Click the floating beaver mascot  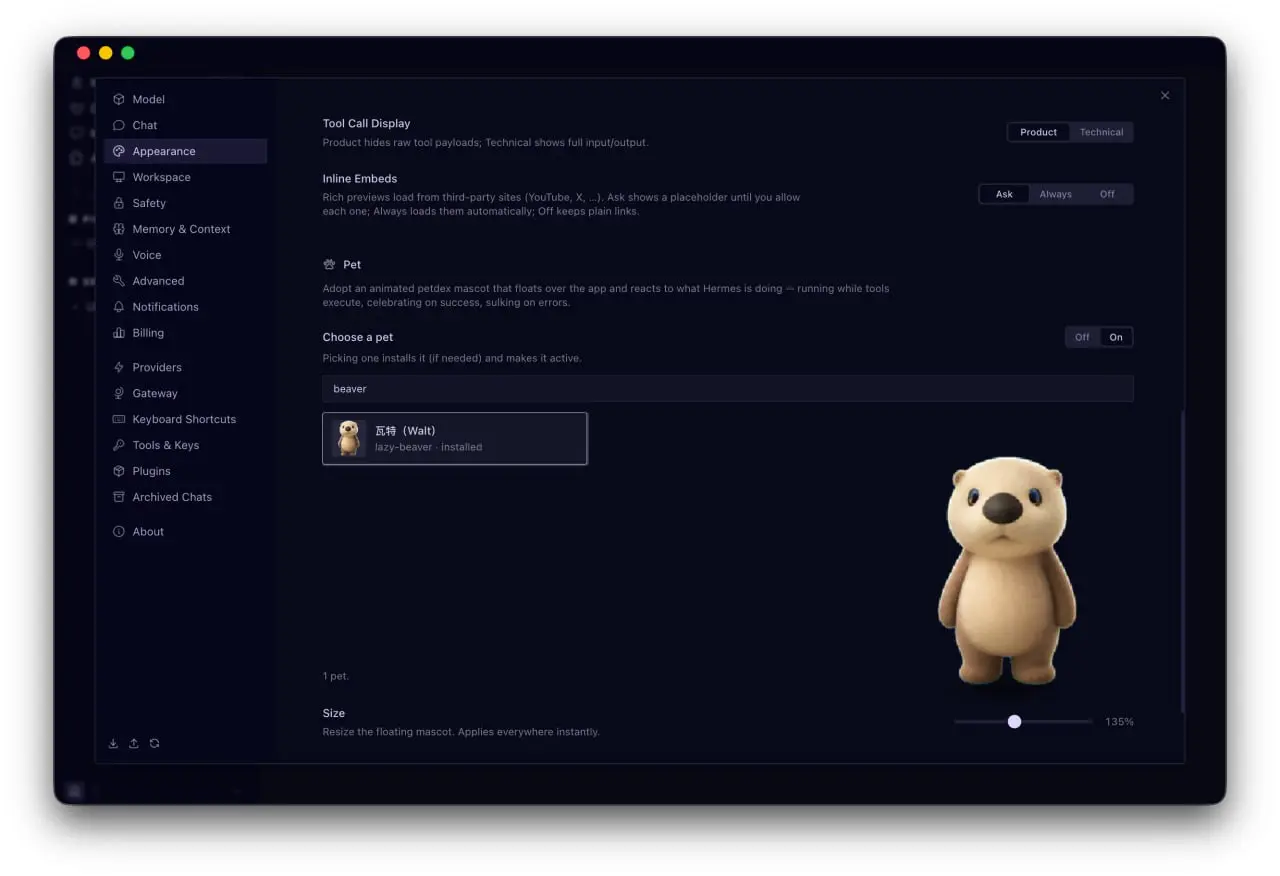coord(1005,571)
